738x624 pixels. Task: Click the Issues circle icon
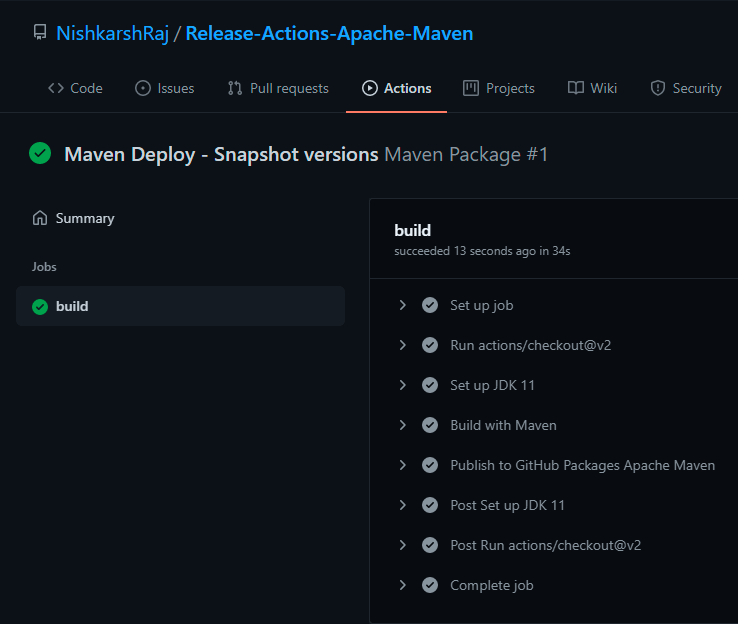tap(143, 88)
